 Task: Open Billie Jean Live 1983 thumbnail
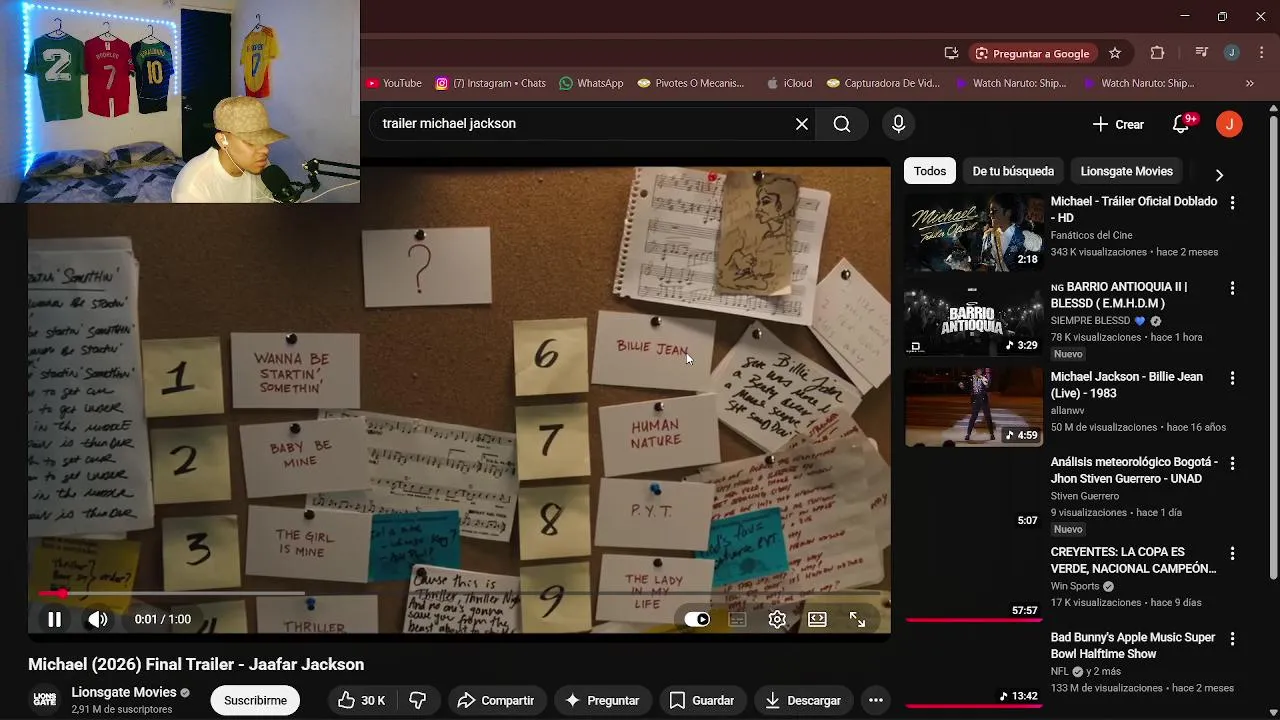tap(974, 406)
